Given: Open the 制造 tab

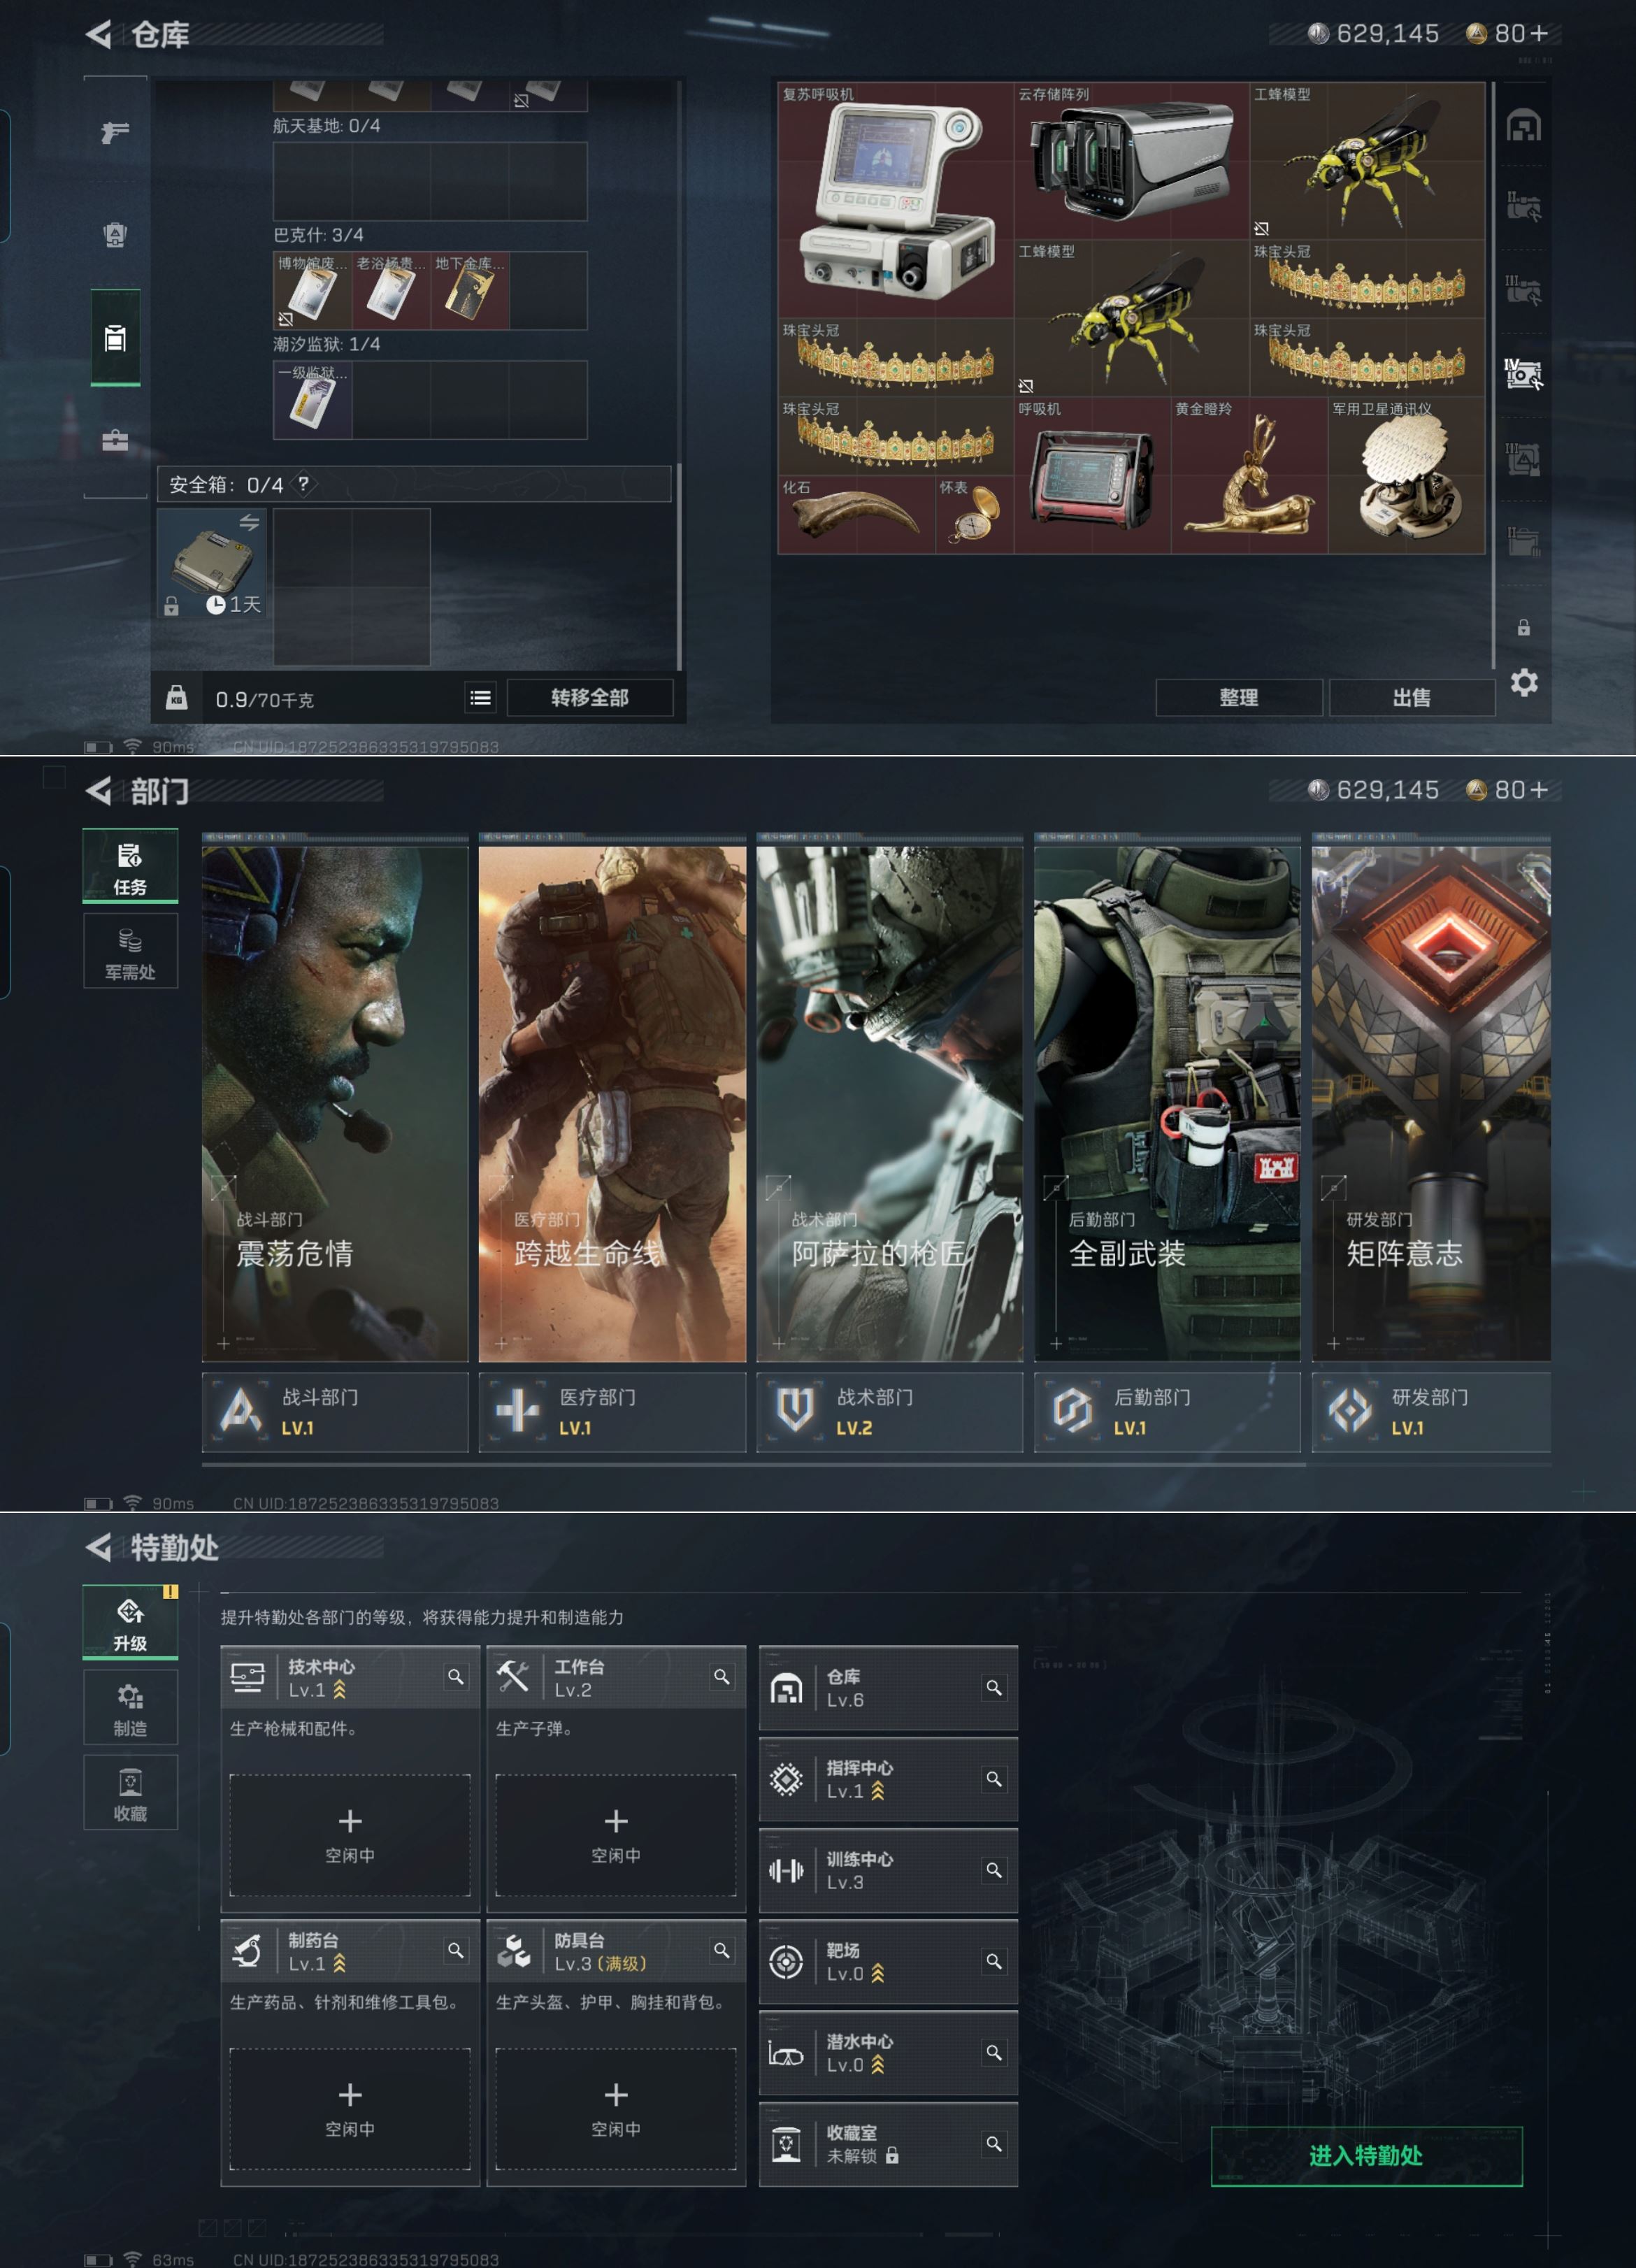Looking at the screenshot, I should pos(130,1708).
